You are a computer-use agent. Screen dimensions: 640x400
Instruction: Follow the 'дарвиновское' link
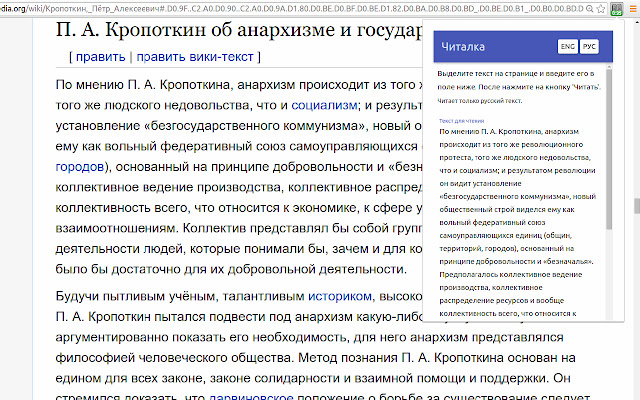tap(251, 396)
